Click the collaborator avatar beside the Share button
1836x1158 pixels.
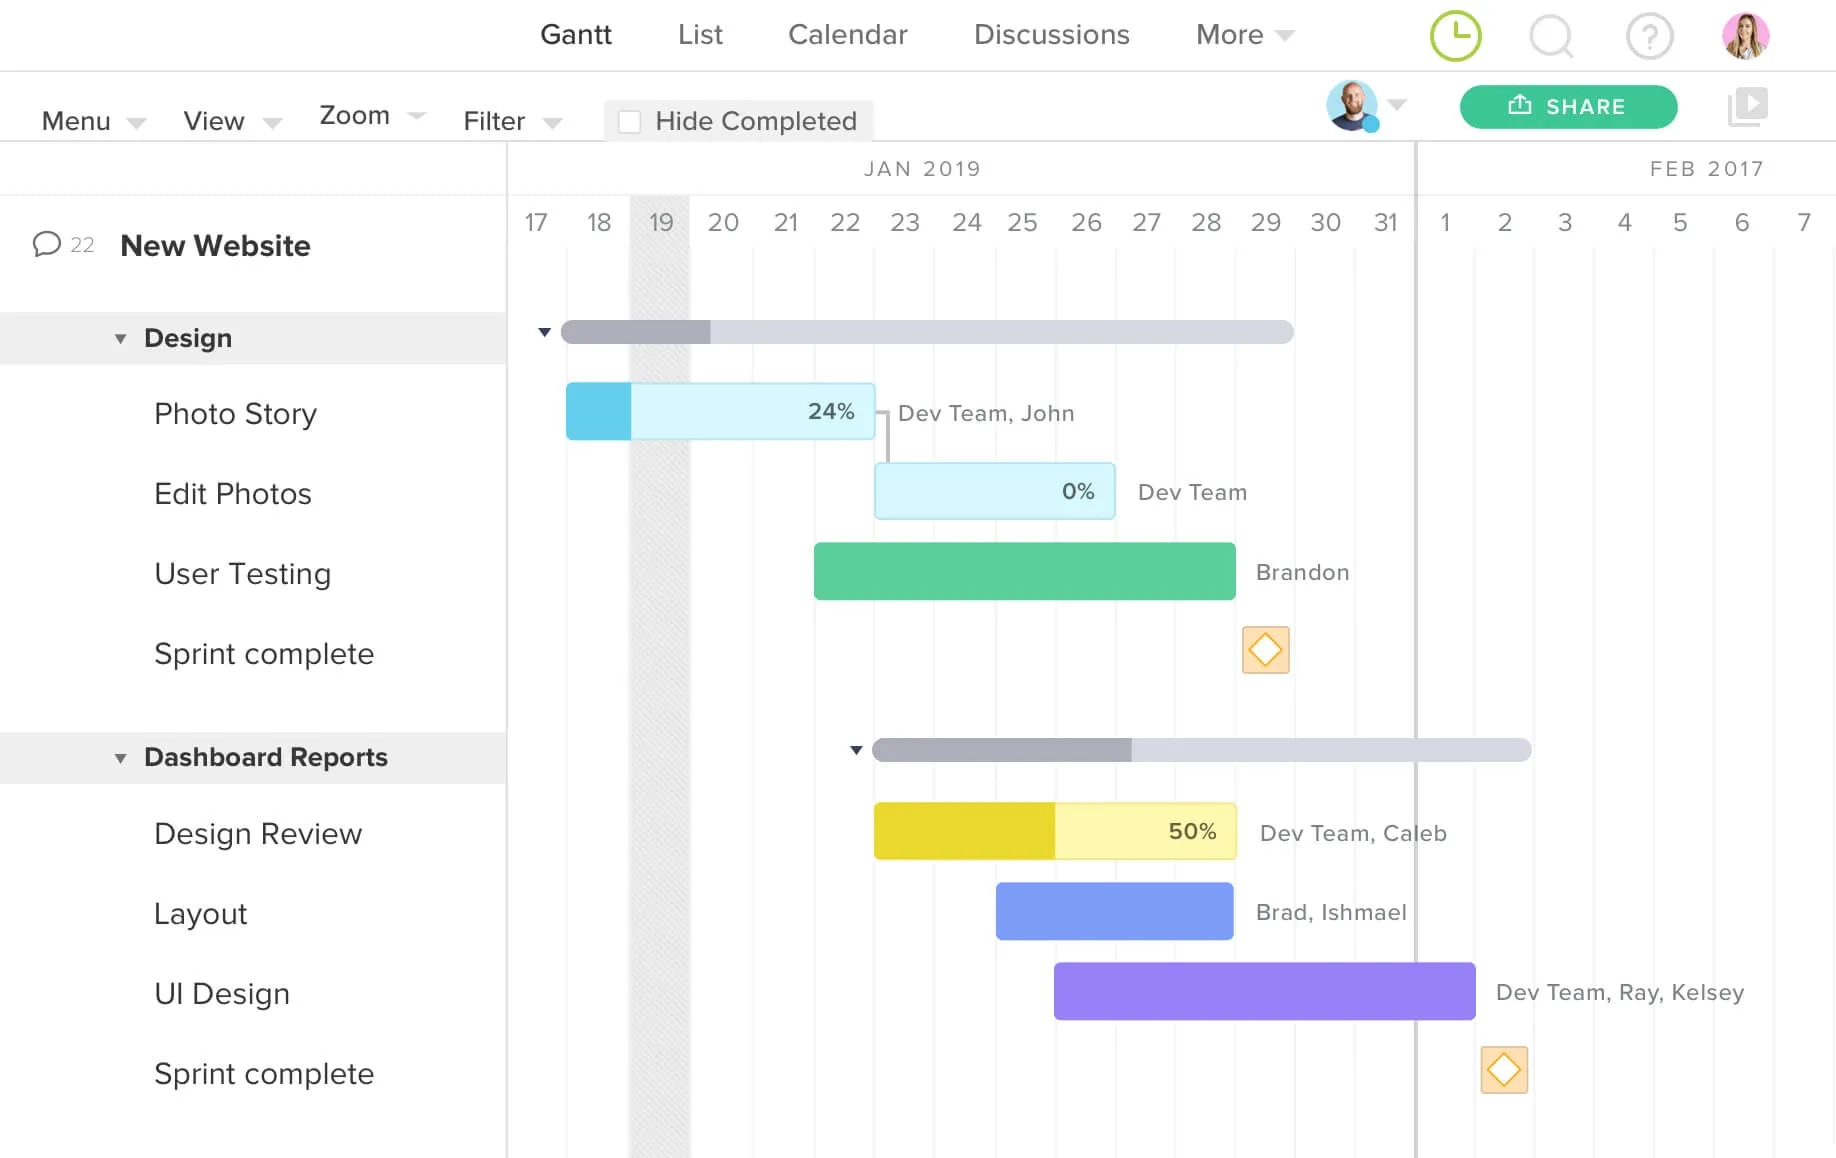coord(1355,107)
